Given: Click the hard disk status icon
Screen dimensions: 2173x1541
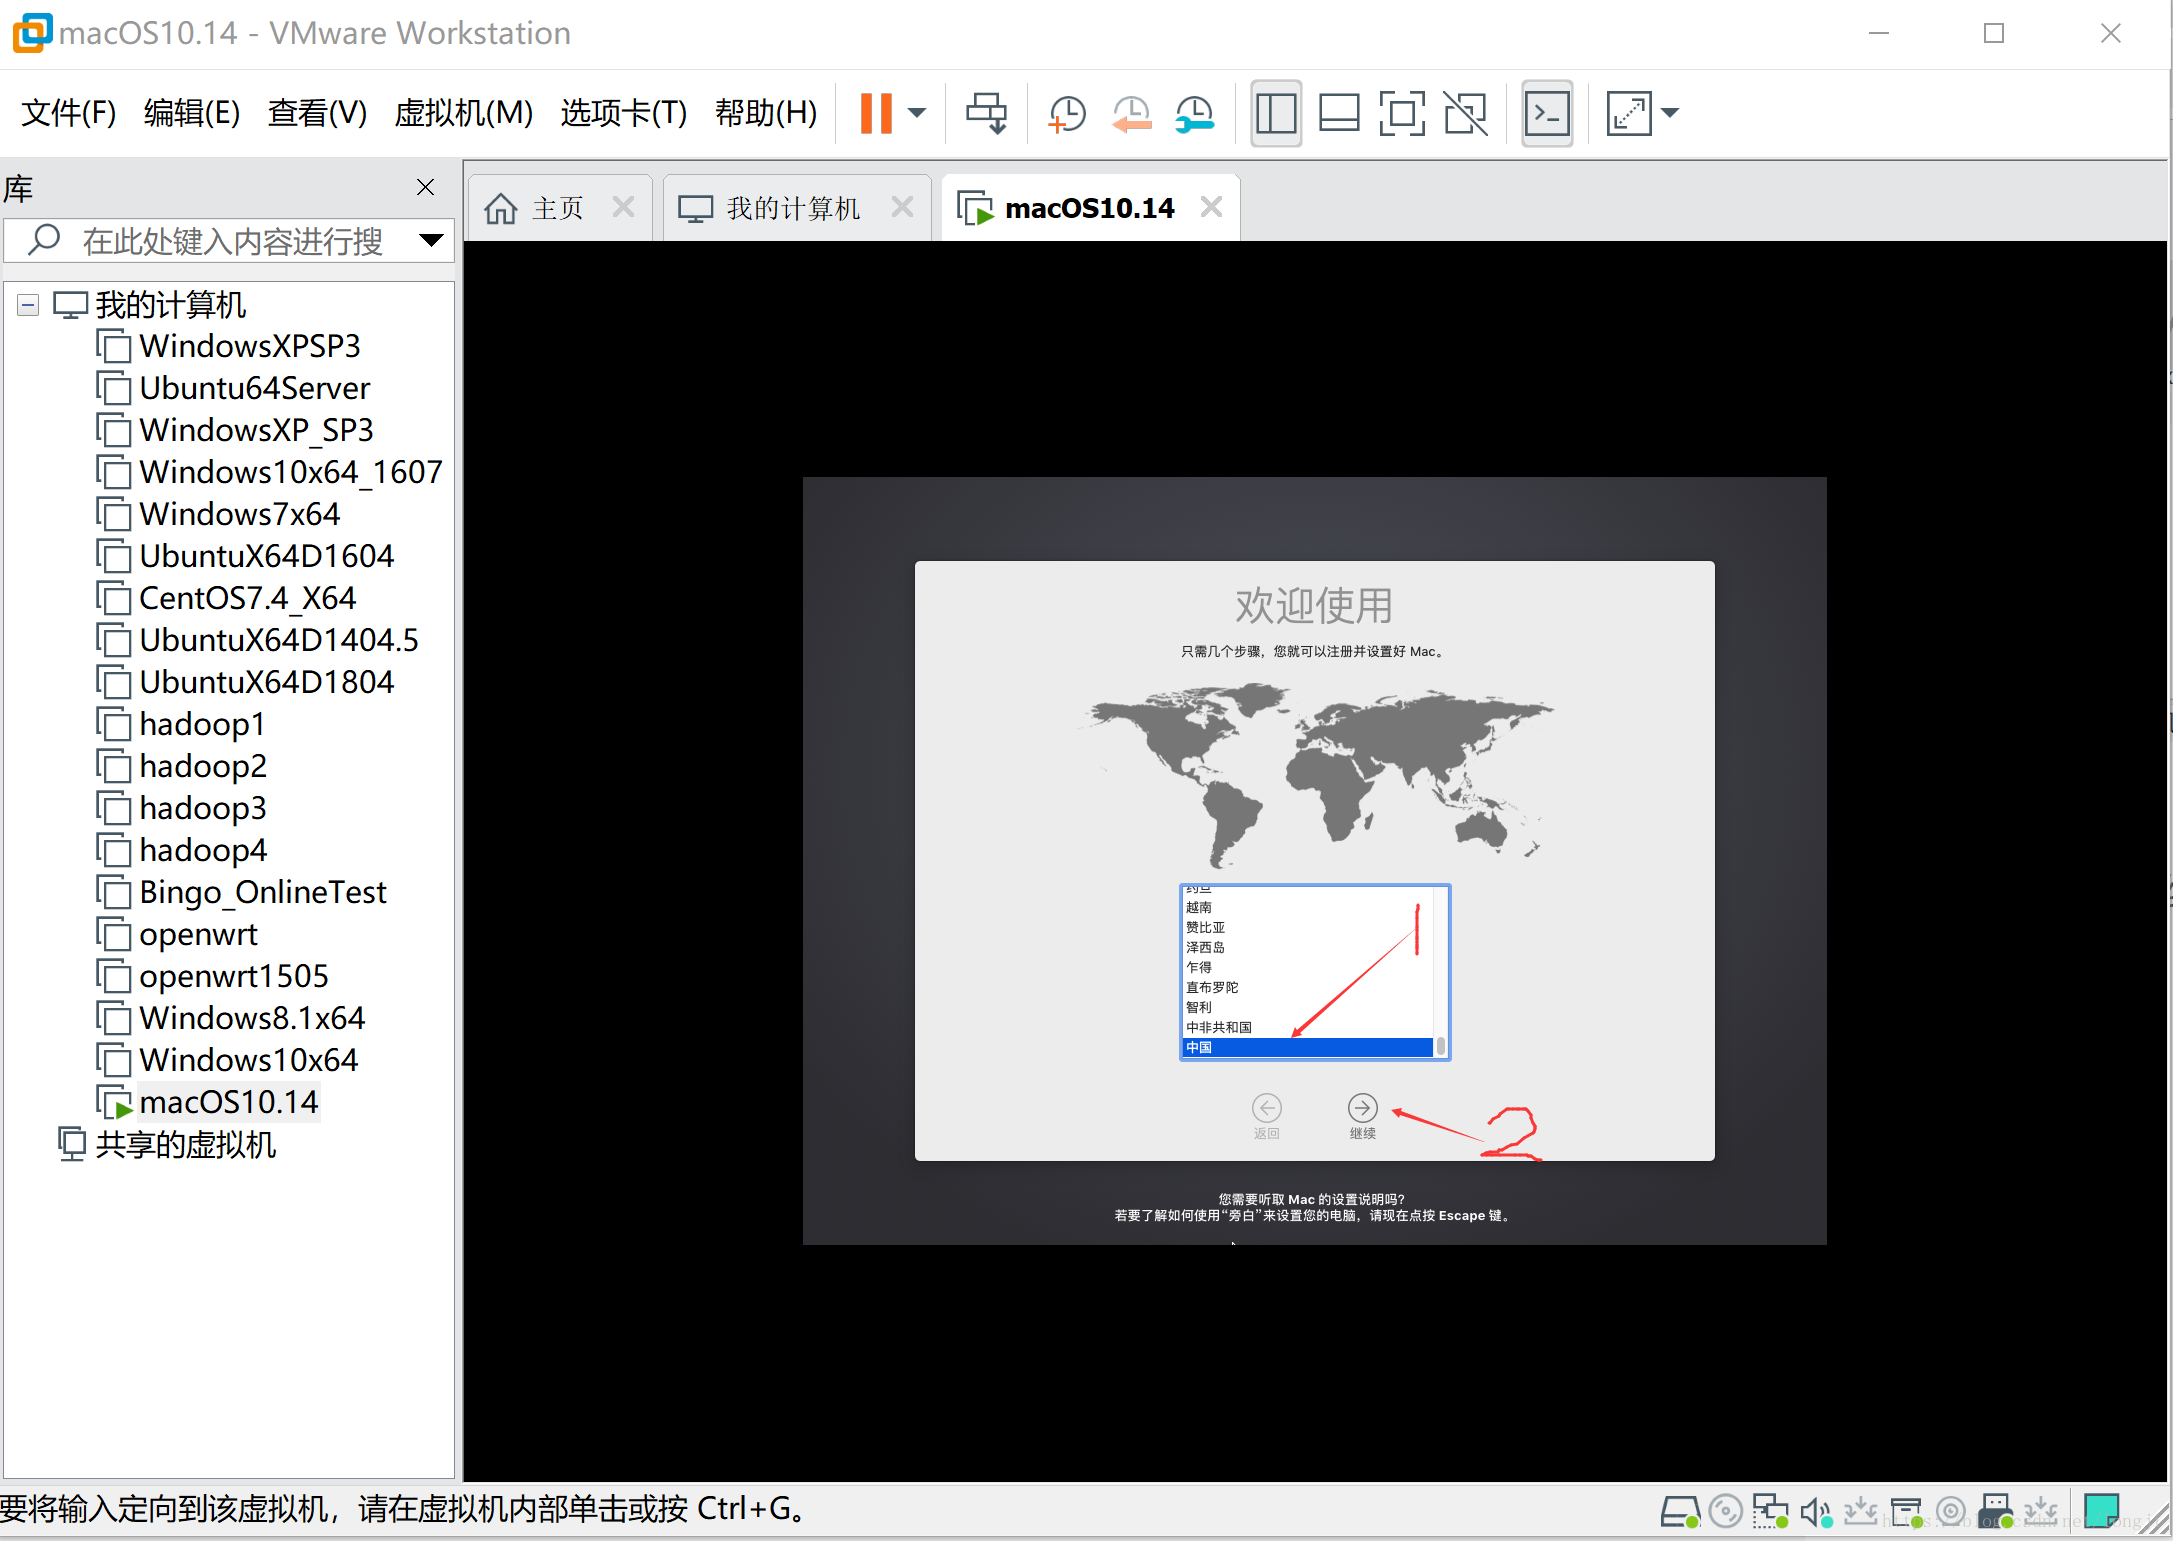Looking at the screenshot, I should 1680,1511.
